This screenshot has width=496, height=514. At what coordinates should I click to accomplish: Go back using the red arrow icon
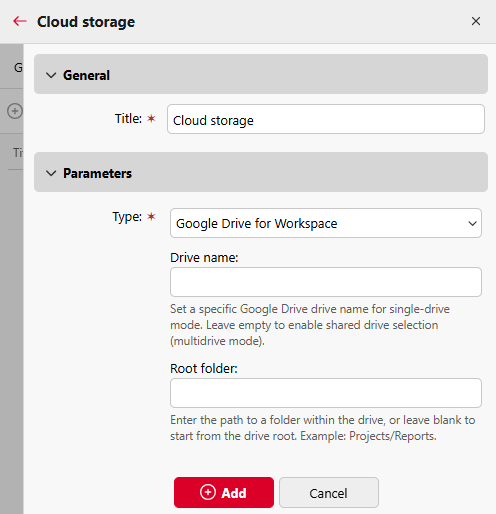pyautogui.click(x=20, y=21)
